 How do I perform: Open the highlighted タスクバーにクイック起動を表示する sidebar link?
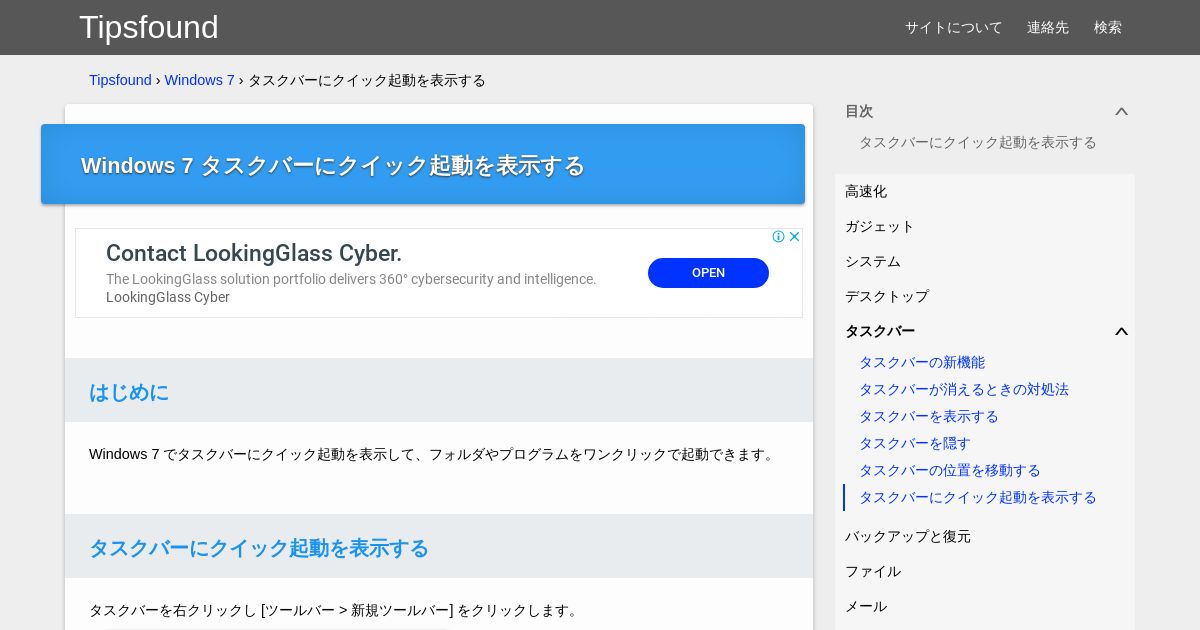978,497
